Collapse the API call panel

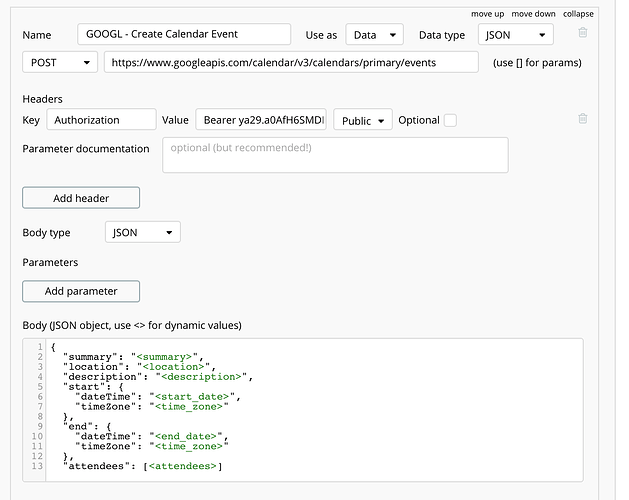578,13
